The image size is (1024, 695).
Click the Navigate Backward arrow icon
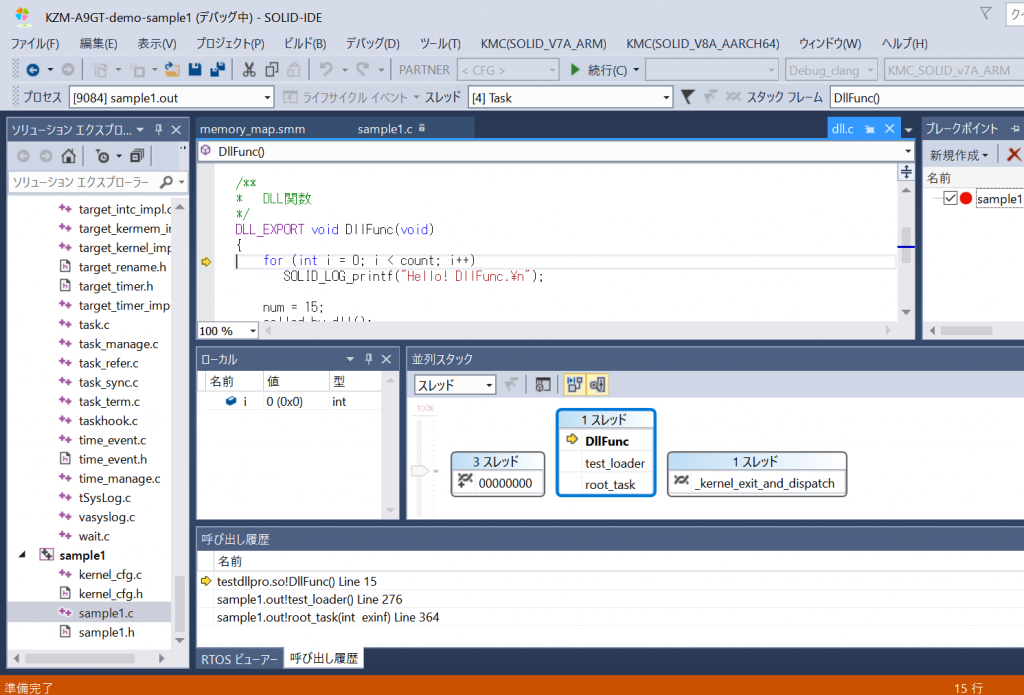tap(32, 69)
